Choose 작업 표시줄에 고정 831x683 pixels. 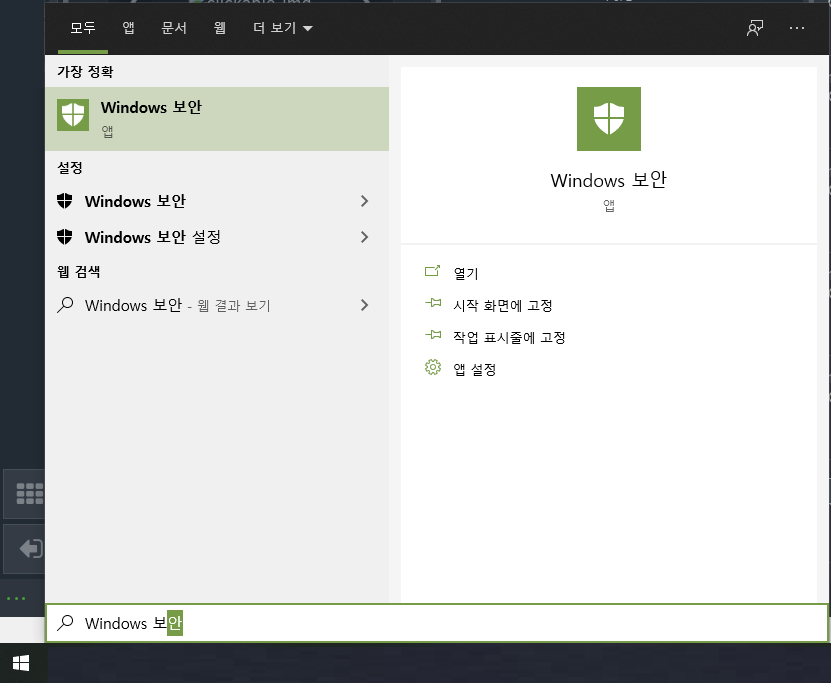[509, 337]
